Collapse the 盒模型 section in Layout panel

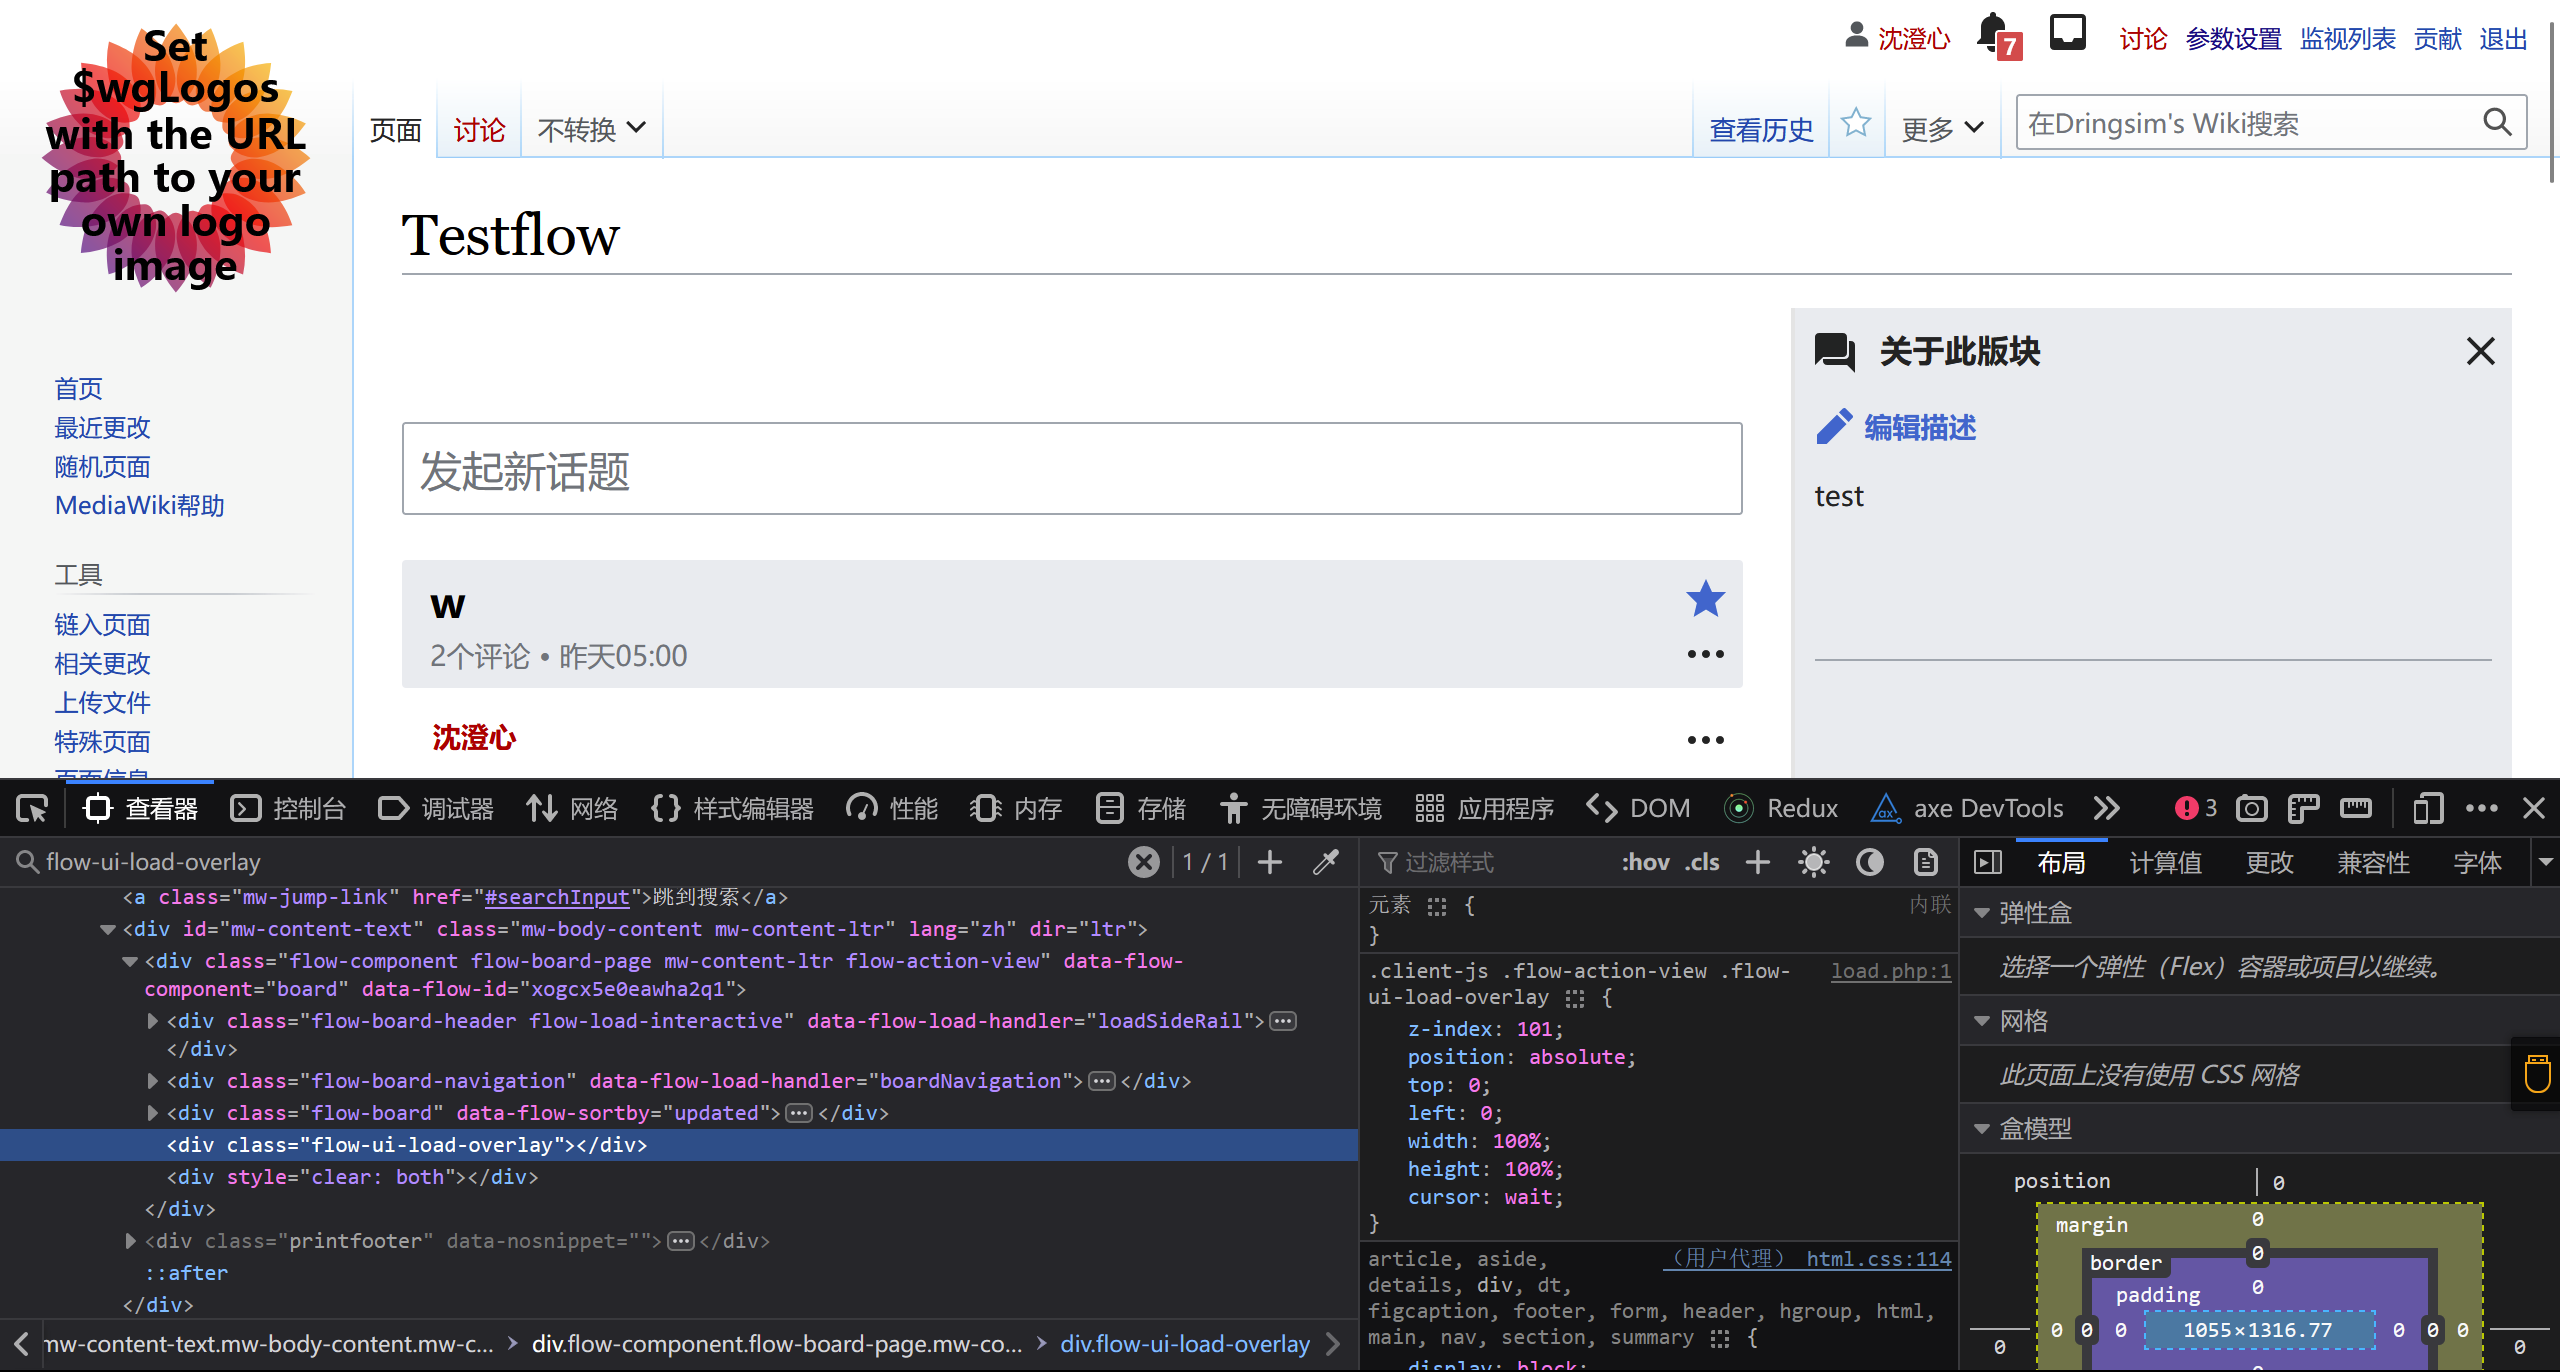point(1983,1127)
